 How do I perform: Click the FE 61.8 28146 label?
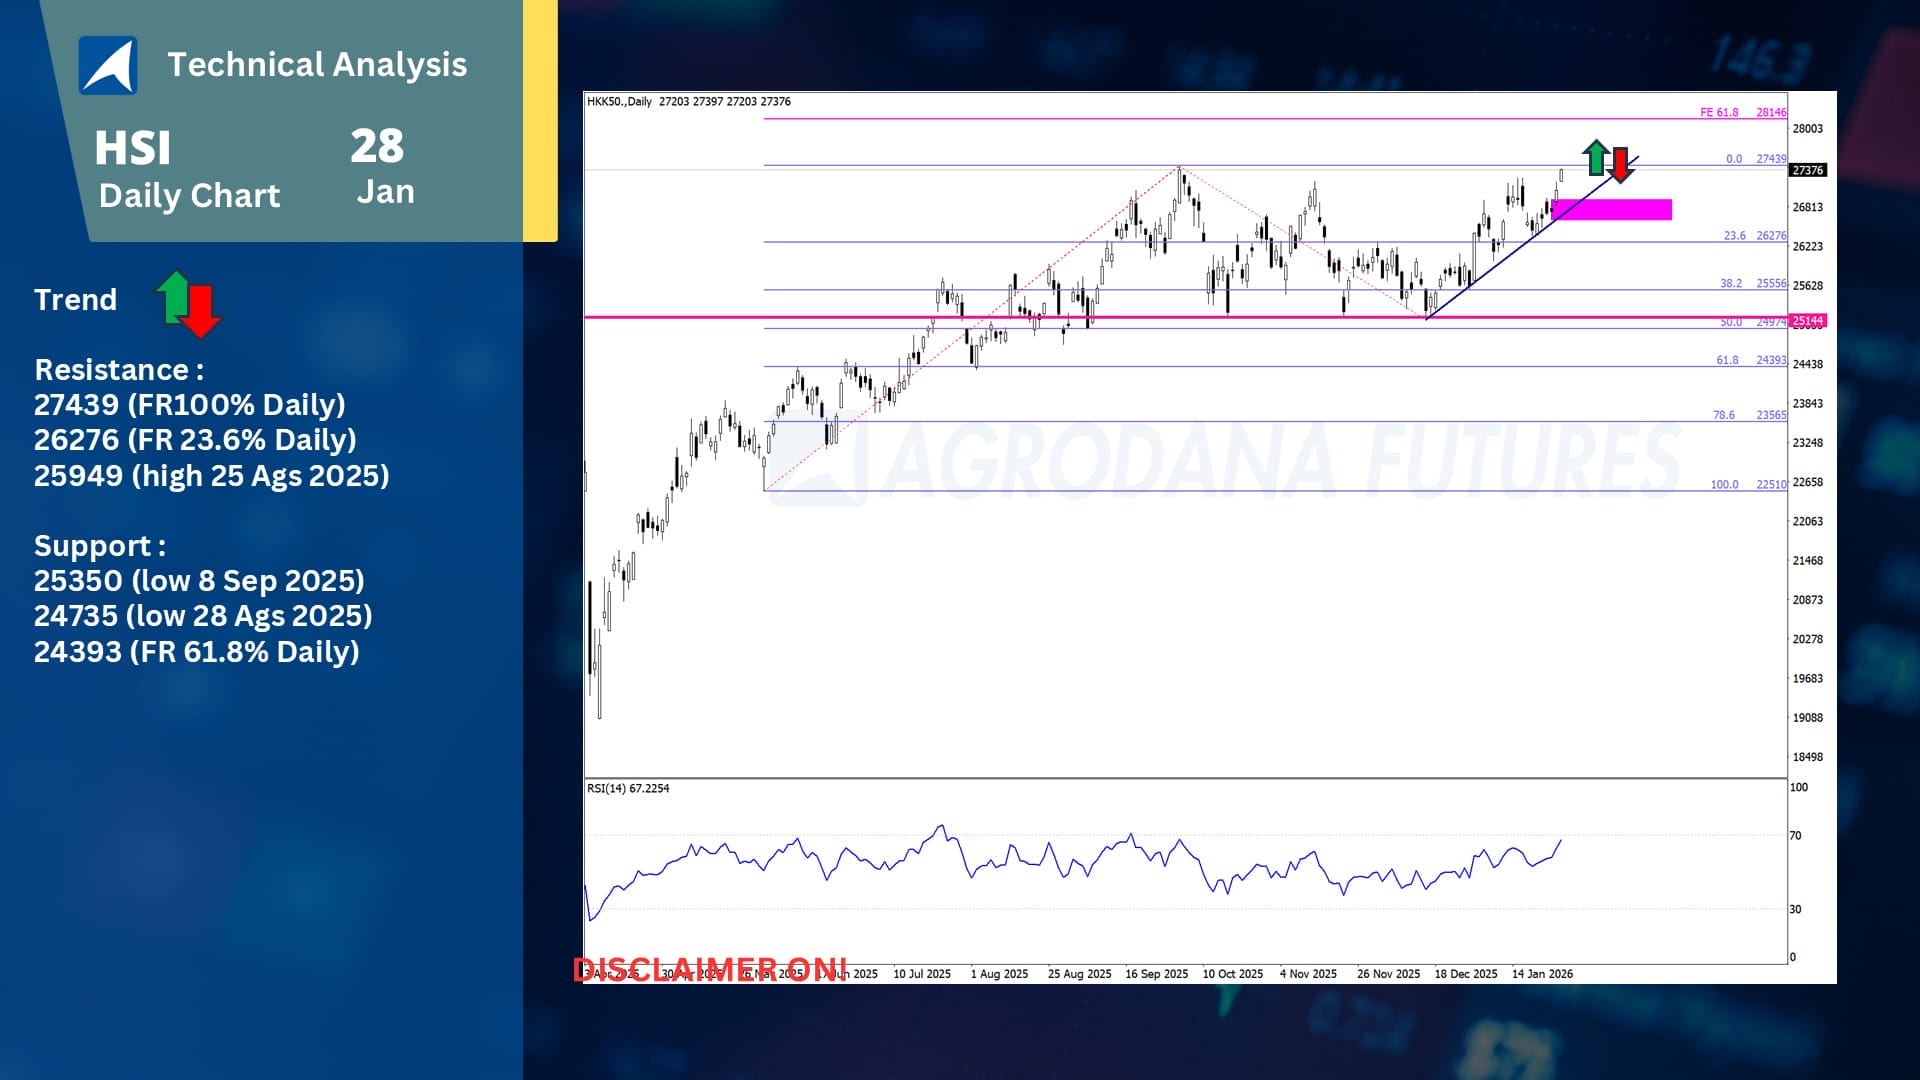click(1742, 112)
